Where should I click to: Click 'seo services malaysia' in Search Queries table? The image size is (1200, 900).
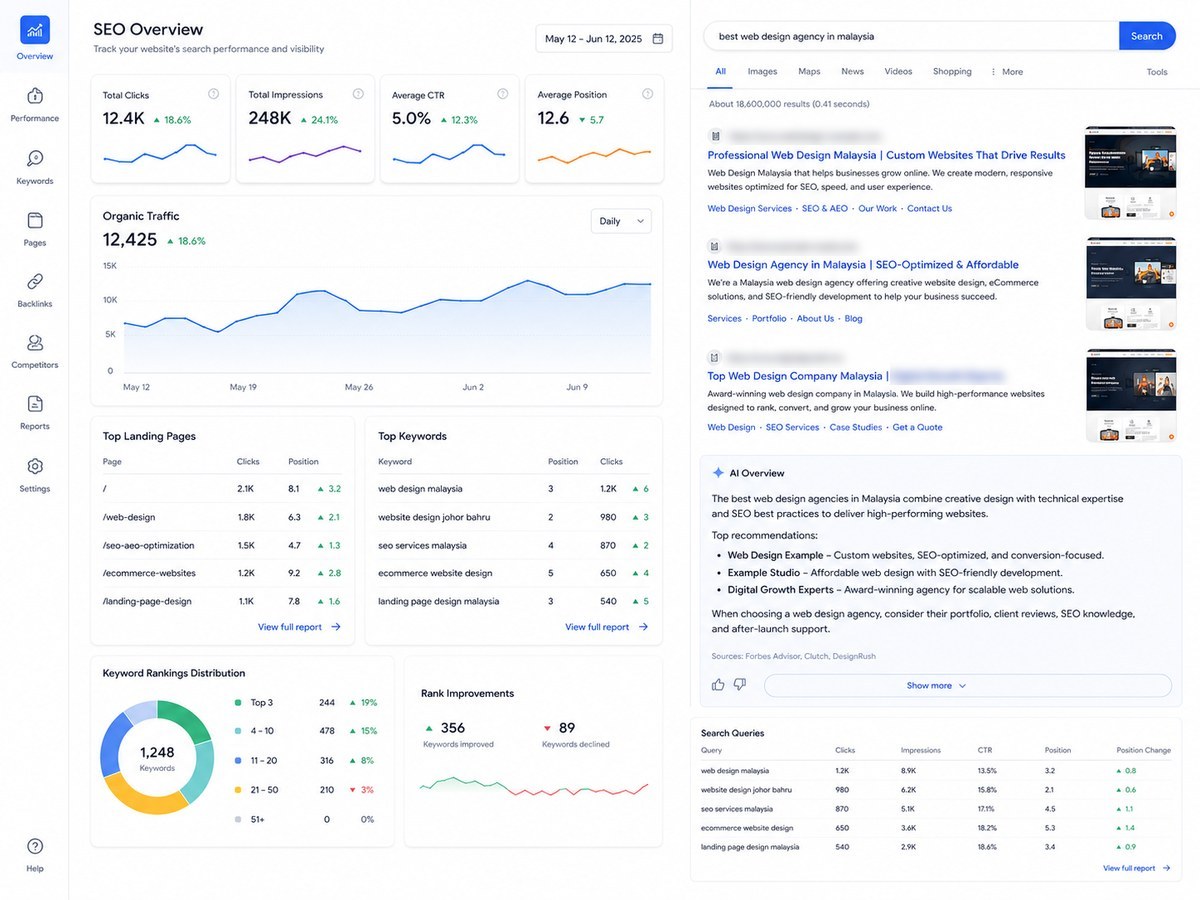coord(736,809)
